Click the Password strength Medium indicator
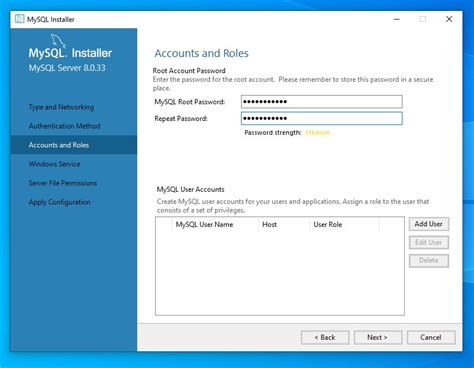 tap(317, 132)
